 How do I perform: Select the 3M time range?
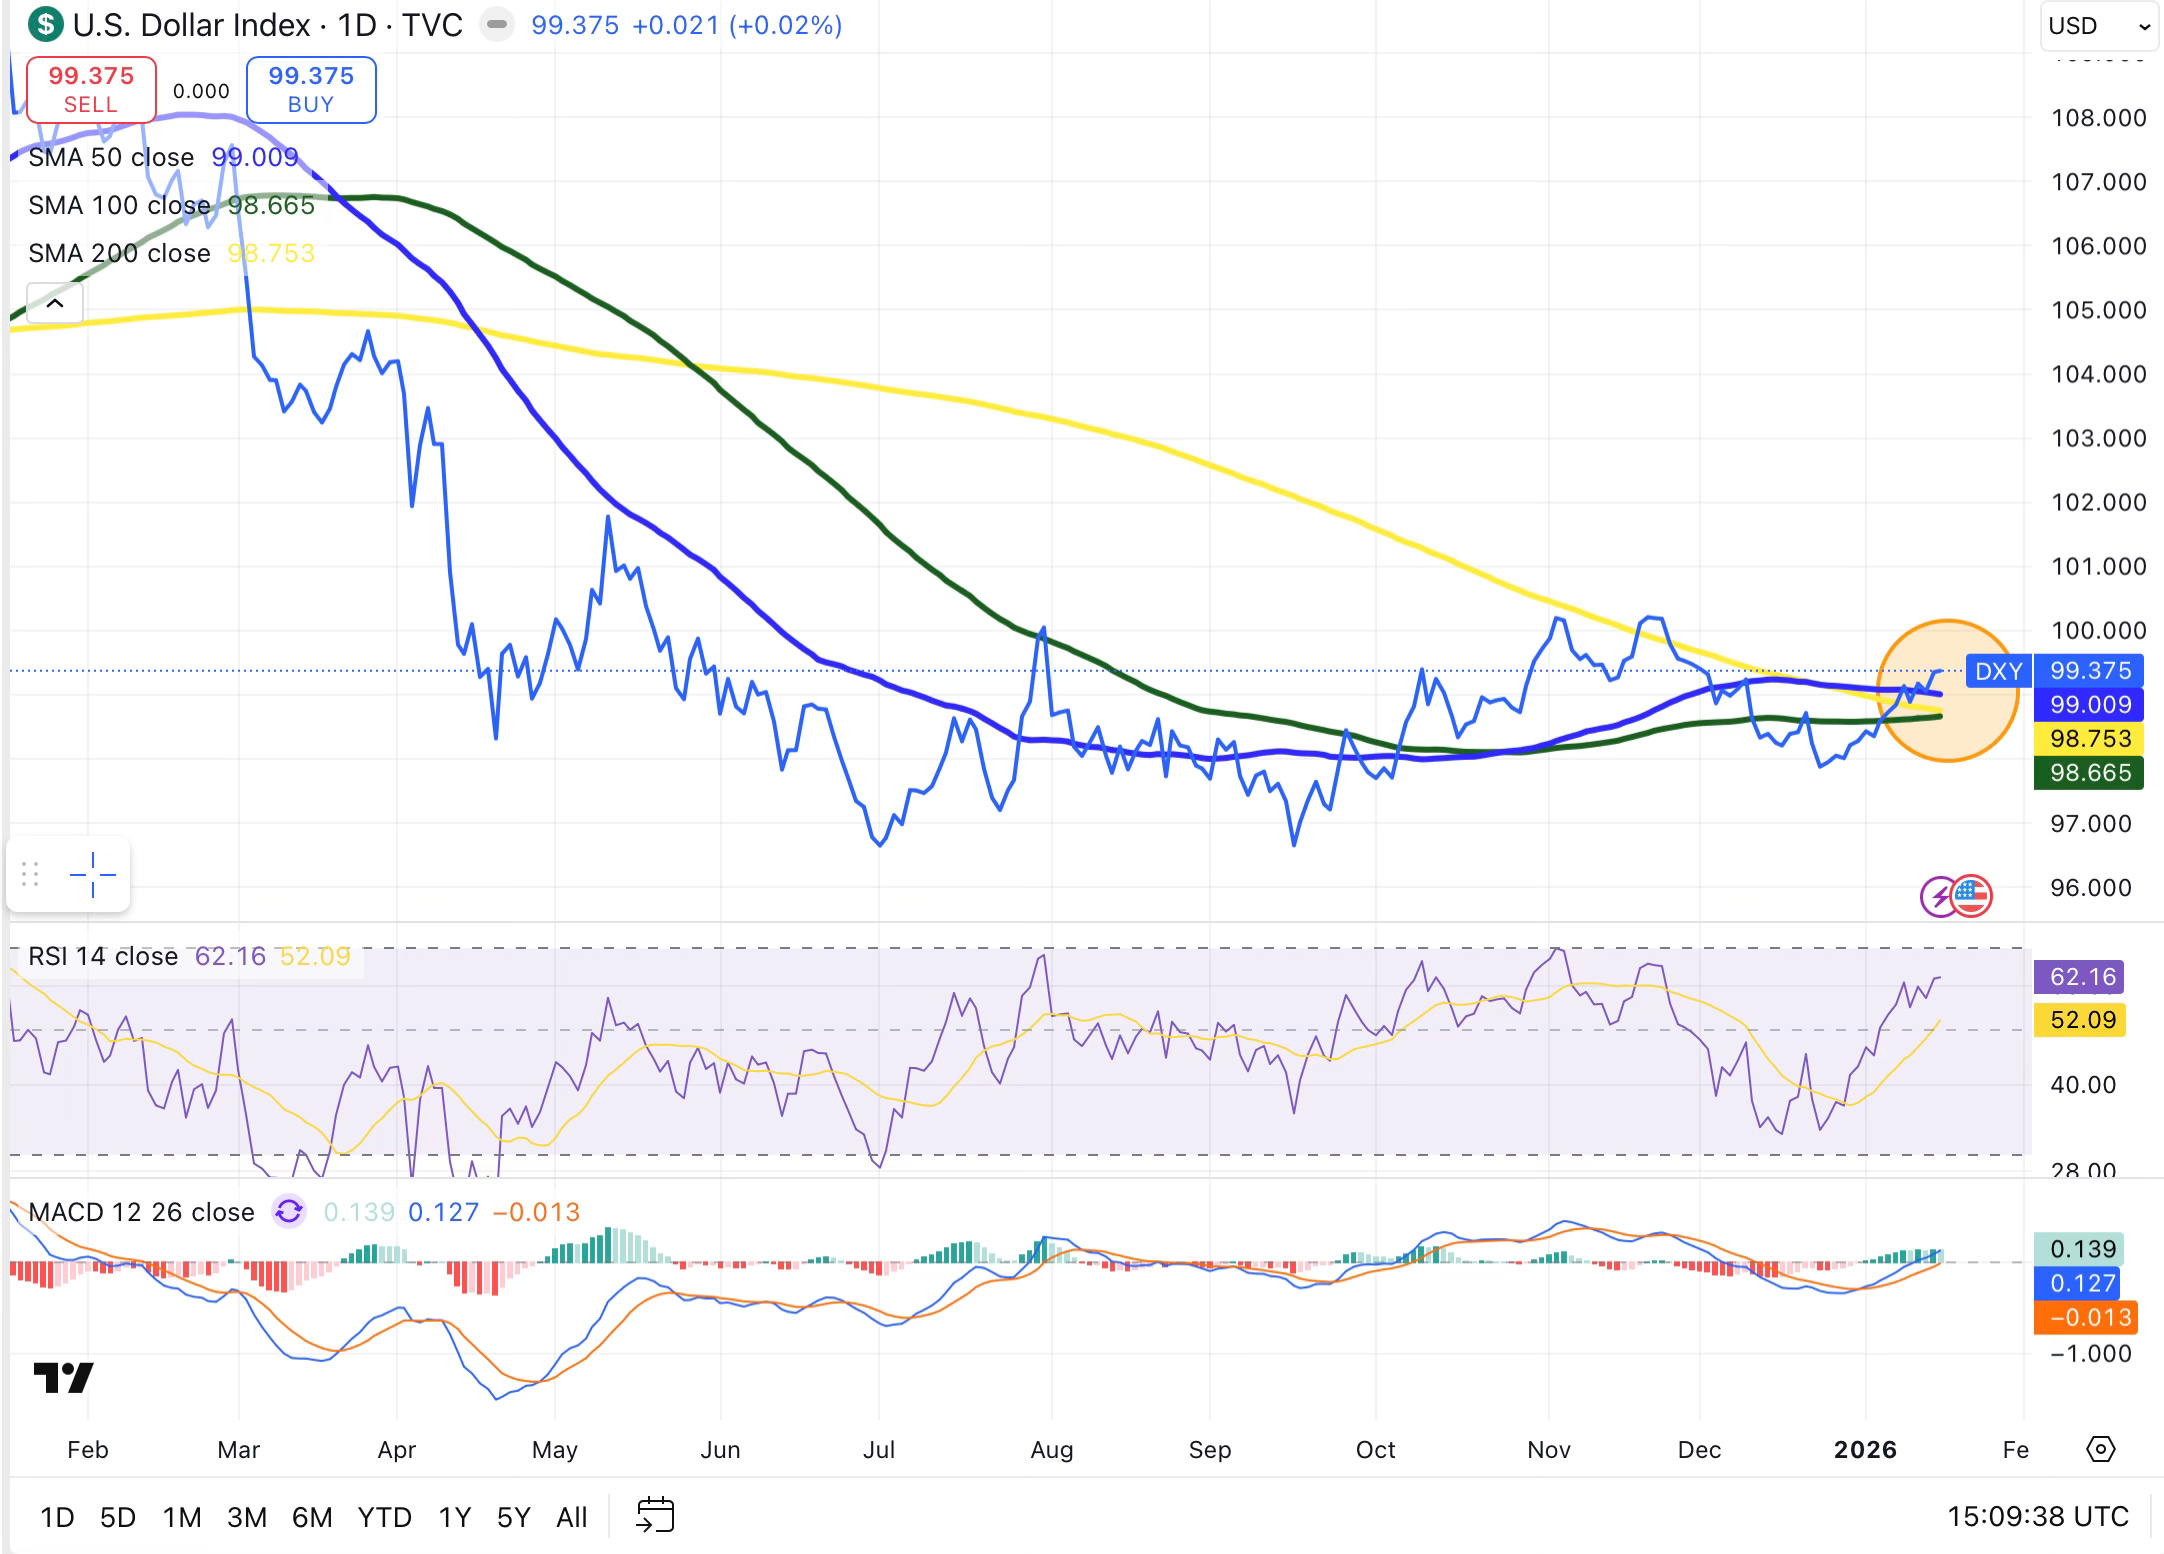tap(246, 1517)
